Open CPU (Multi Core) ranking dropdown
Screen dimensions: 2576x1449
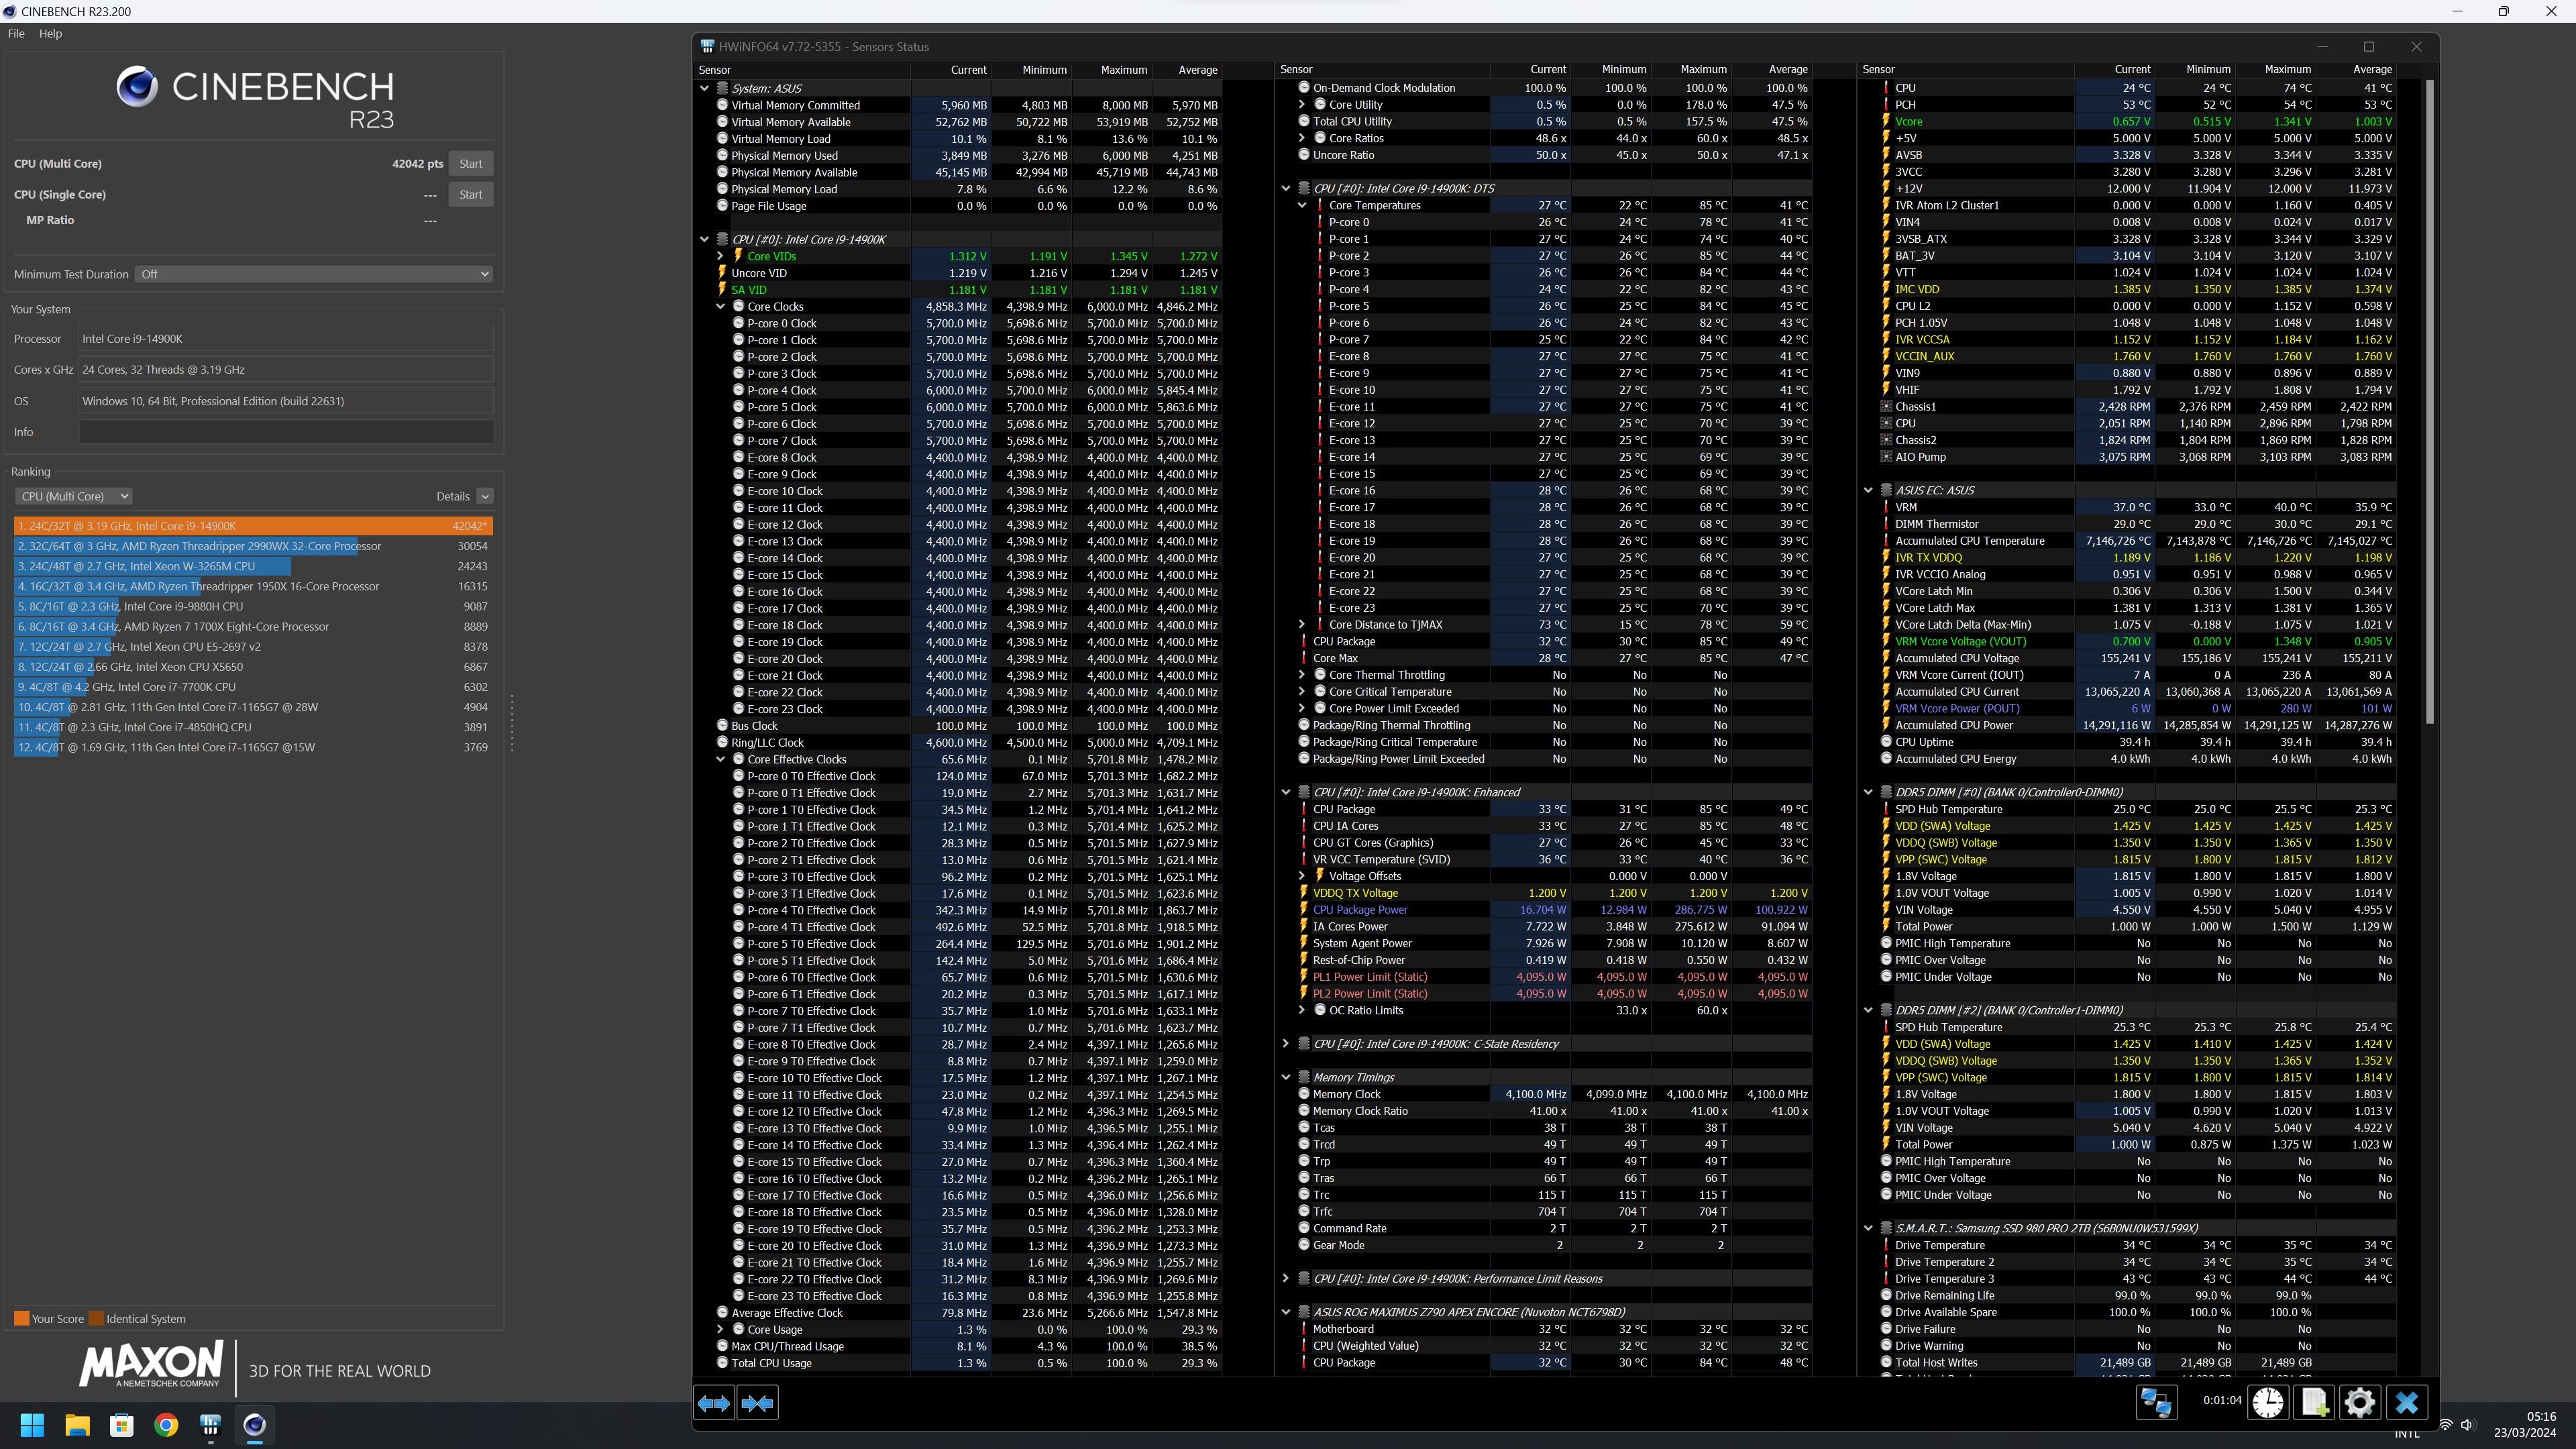73,496
